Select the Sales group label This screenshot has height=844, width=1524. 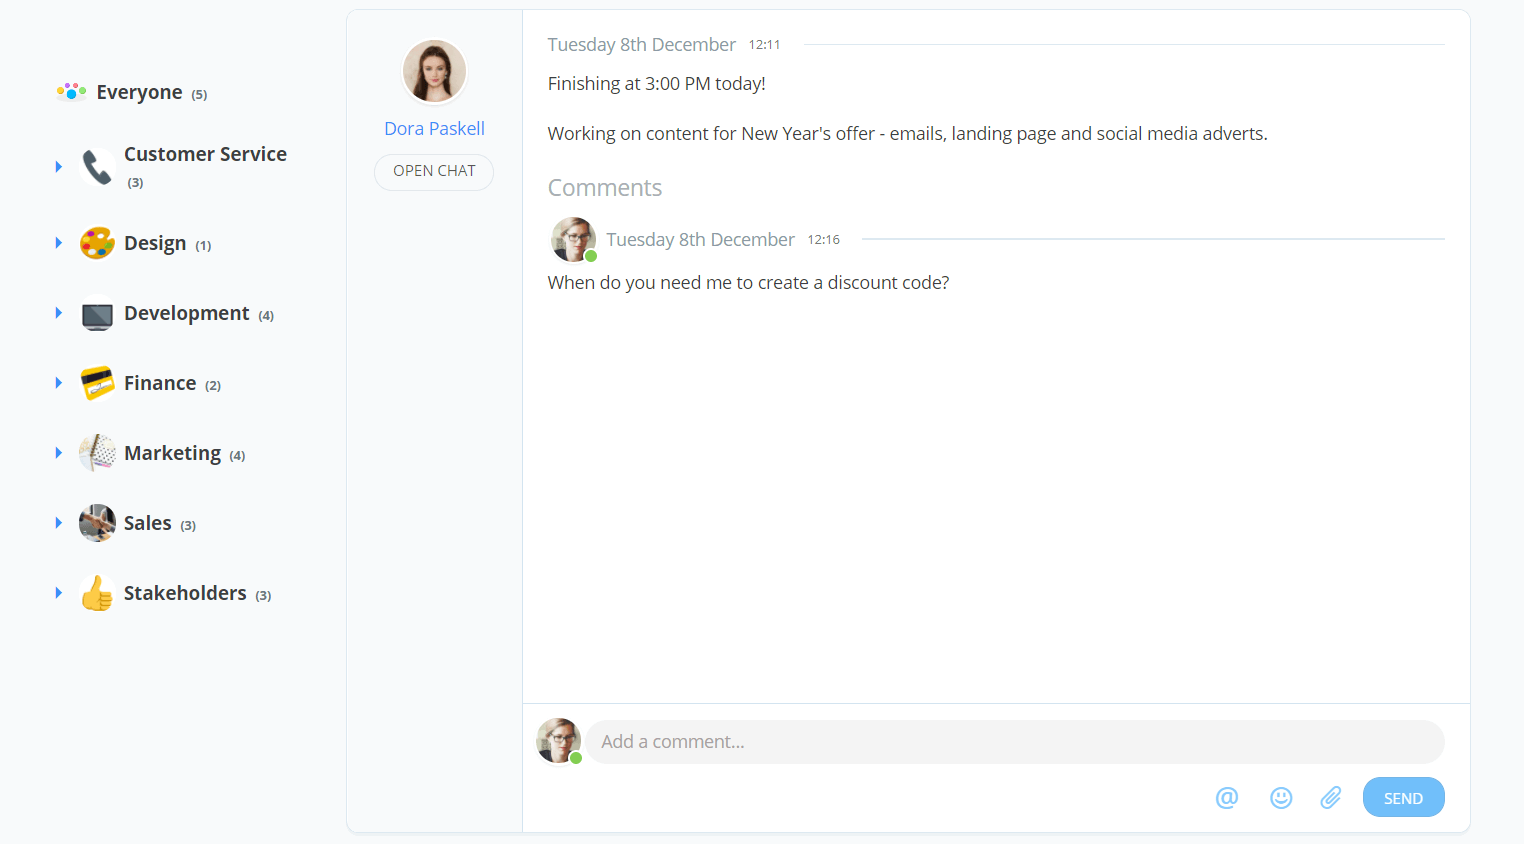click(148, 523)
